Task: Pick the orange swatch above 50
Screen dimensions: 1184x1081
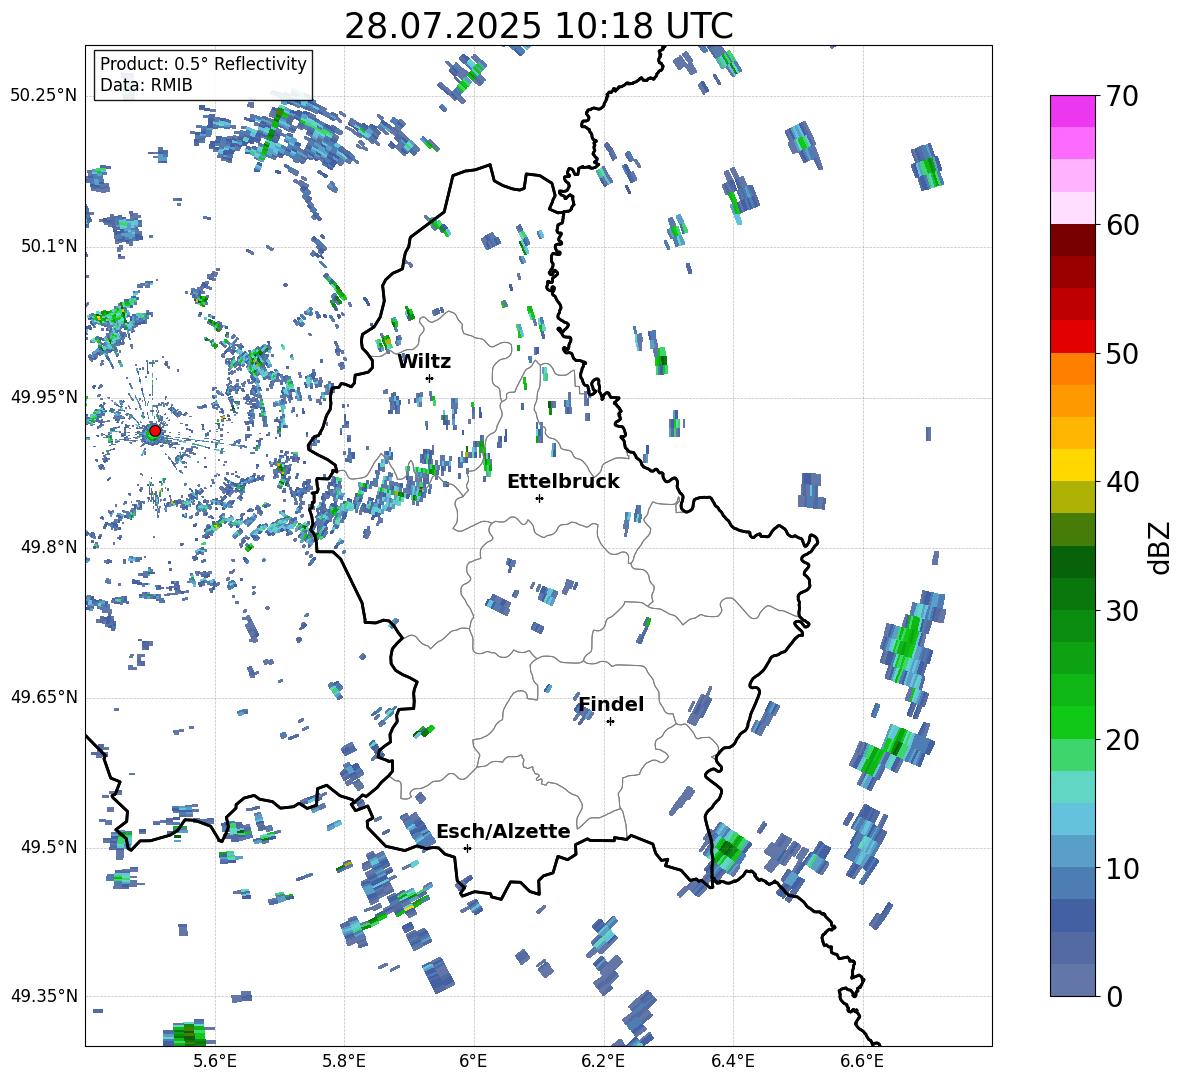Action: [1072, 369]
